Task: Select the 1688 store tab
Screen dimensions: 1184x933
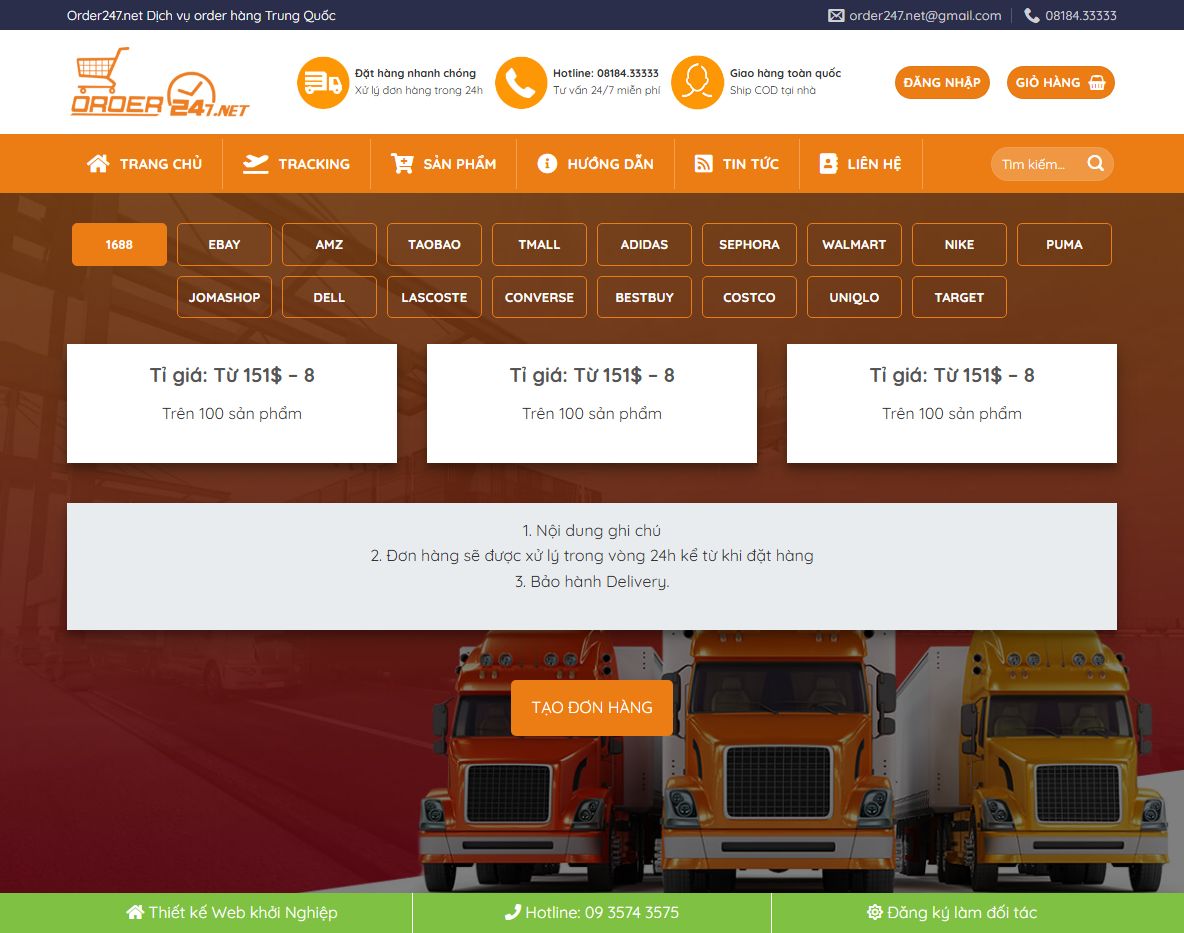Action: click(119, 245)
